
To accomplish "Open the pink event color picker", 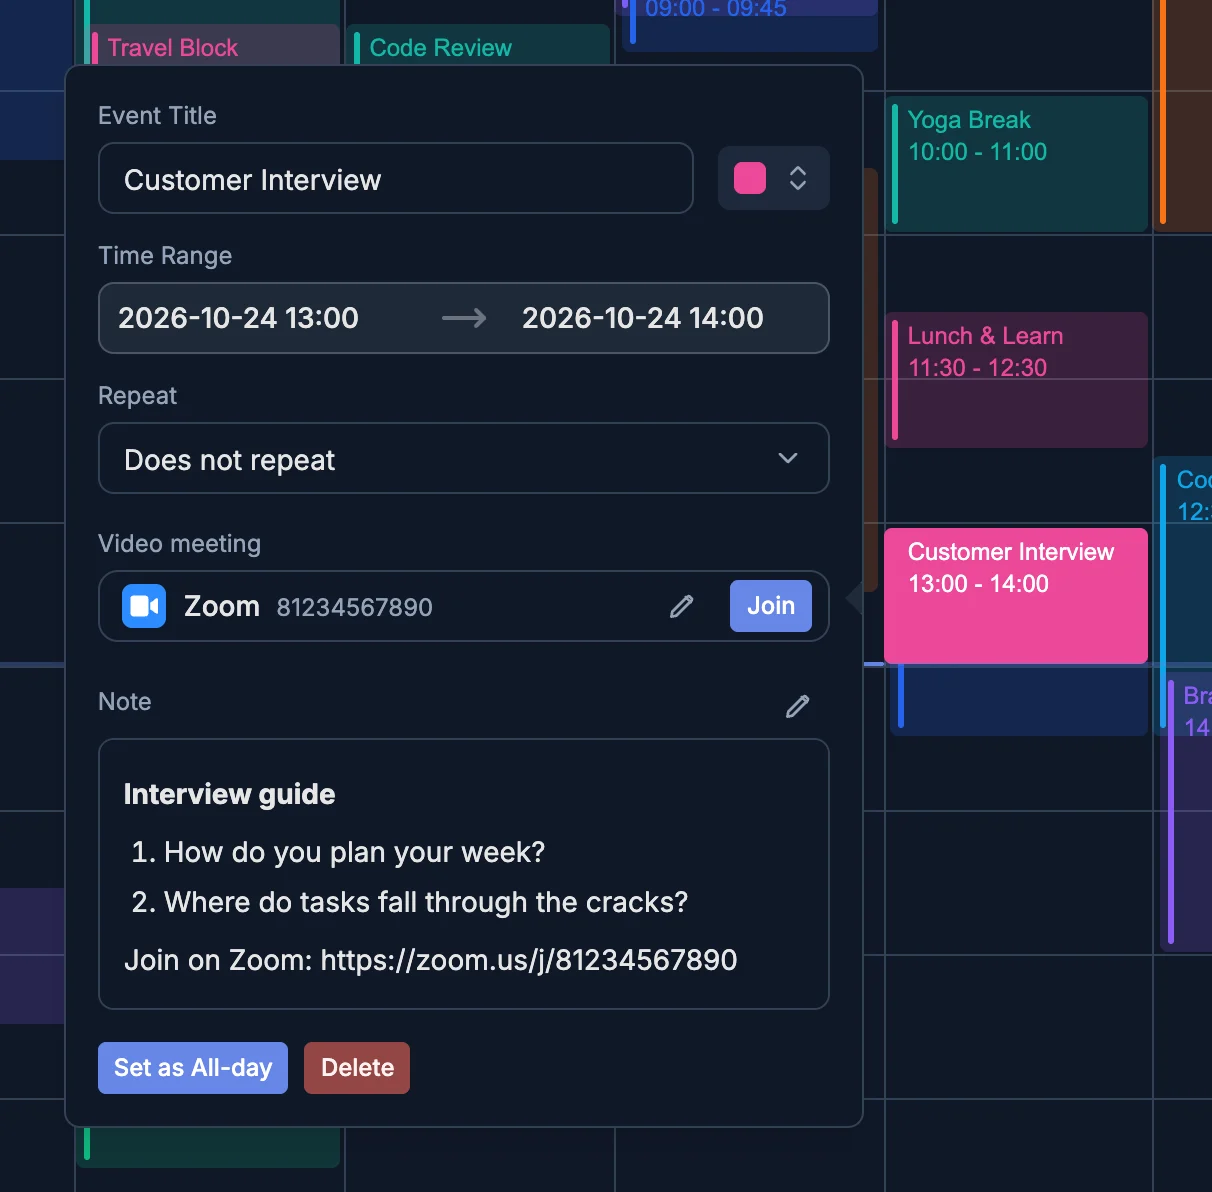I will pyautogui.click(x=774, y=178).
